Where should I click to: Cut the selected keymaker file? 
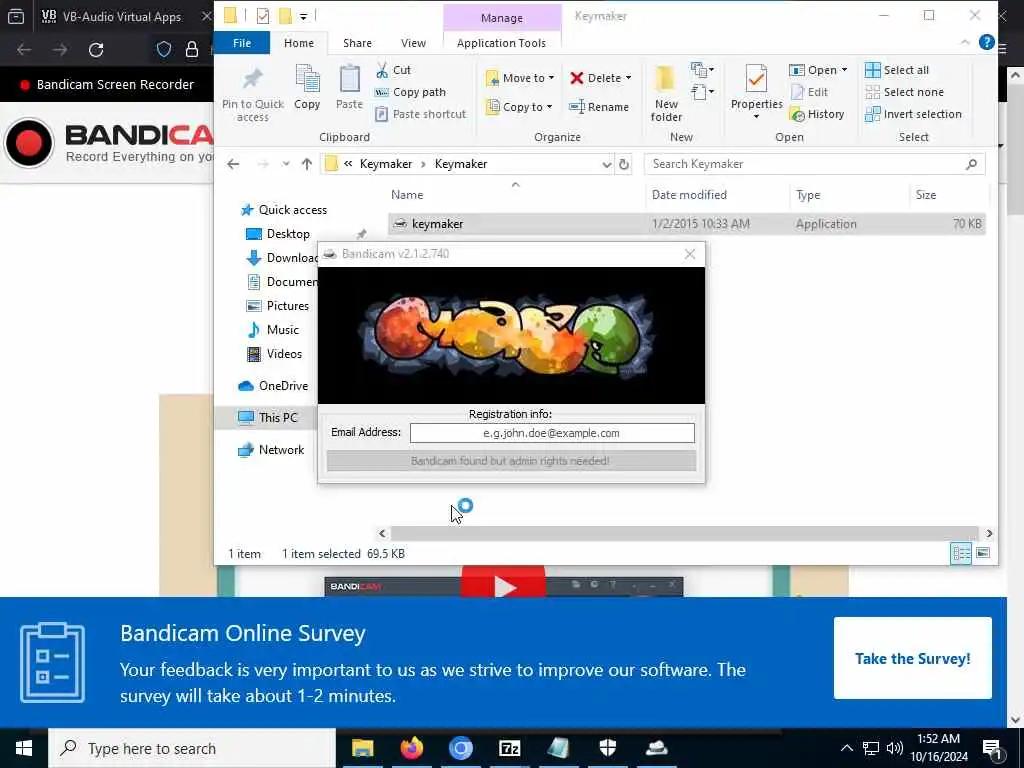(x=393, y=70)
